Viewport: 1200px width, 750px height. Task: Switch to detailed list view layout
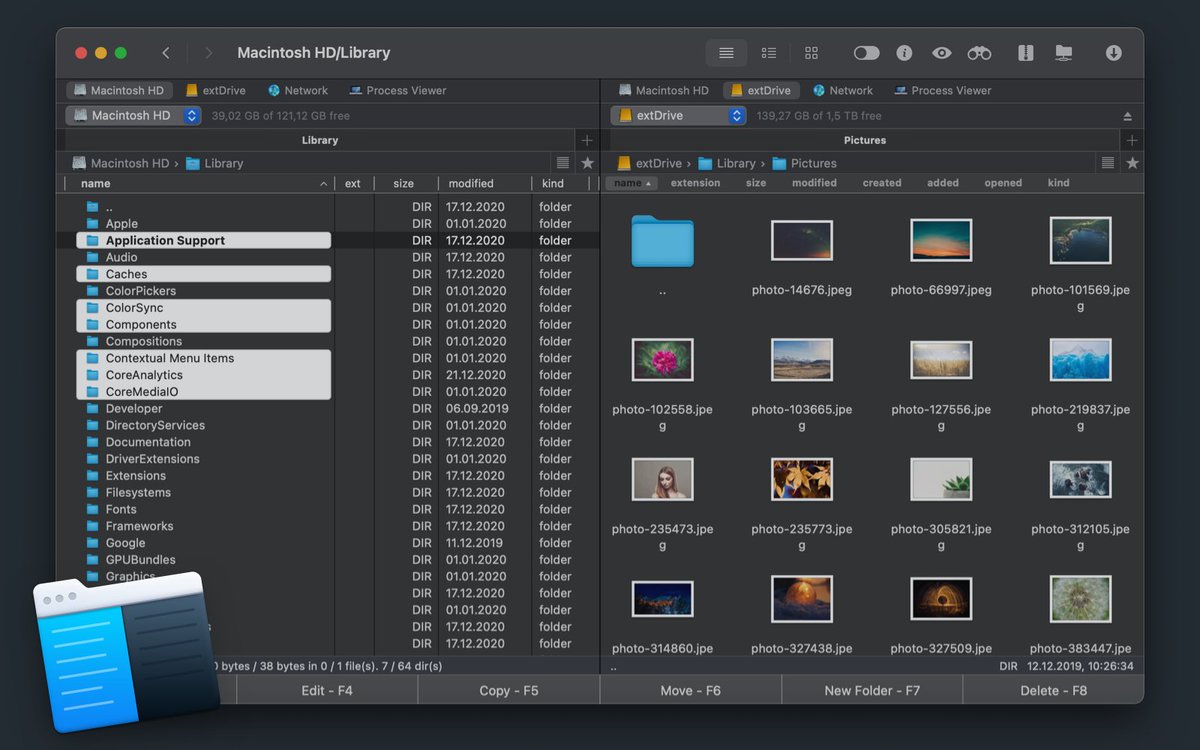point(768,52)
